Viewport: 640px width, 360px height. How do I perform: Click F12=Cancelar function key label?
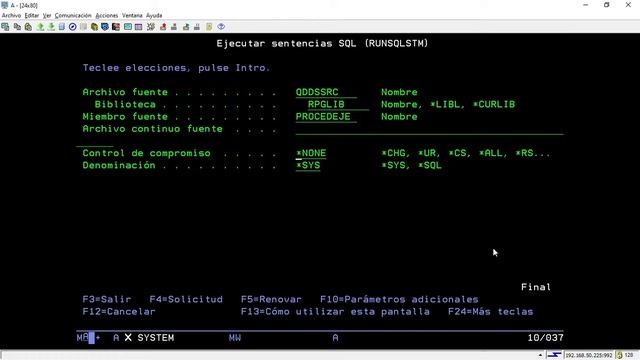tap(119, 312)
